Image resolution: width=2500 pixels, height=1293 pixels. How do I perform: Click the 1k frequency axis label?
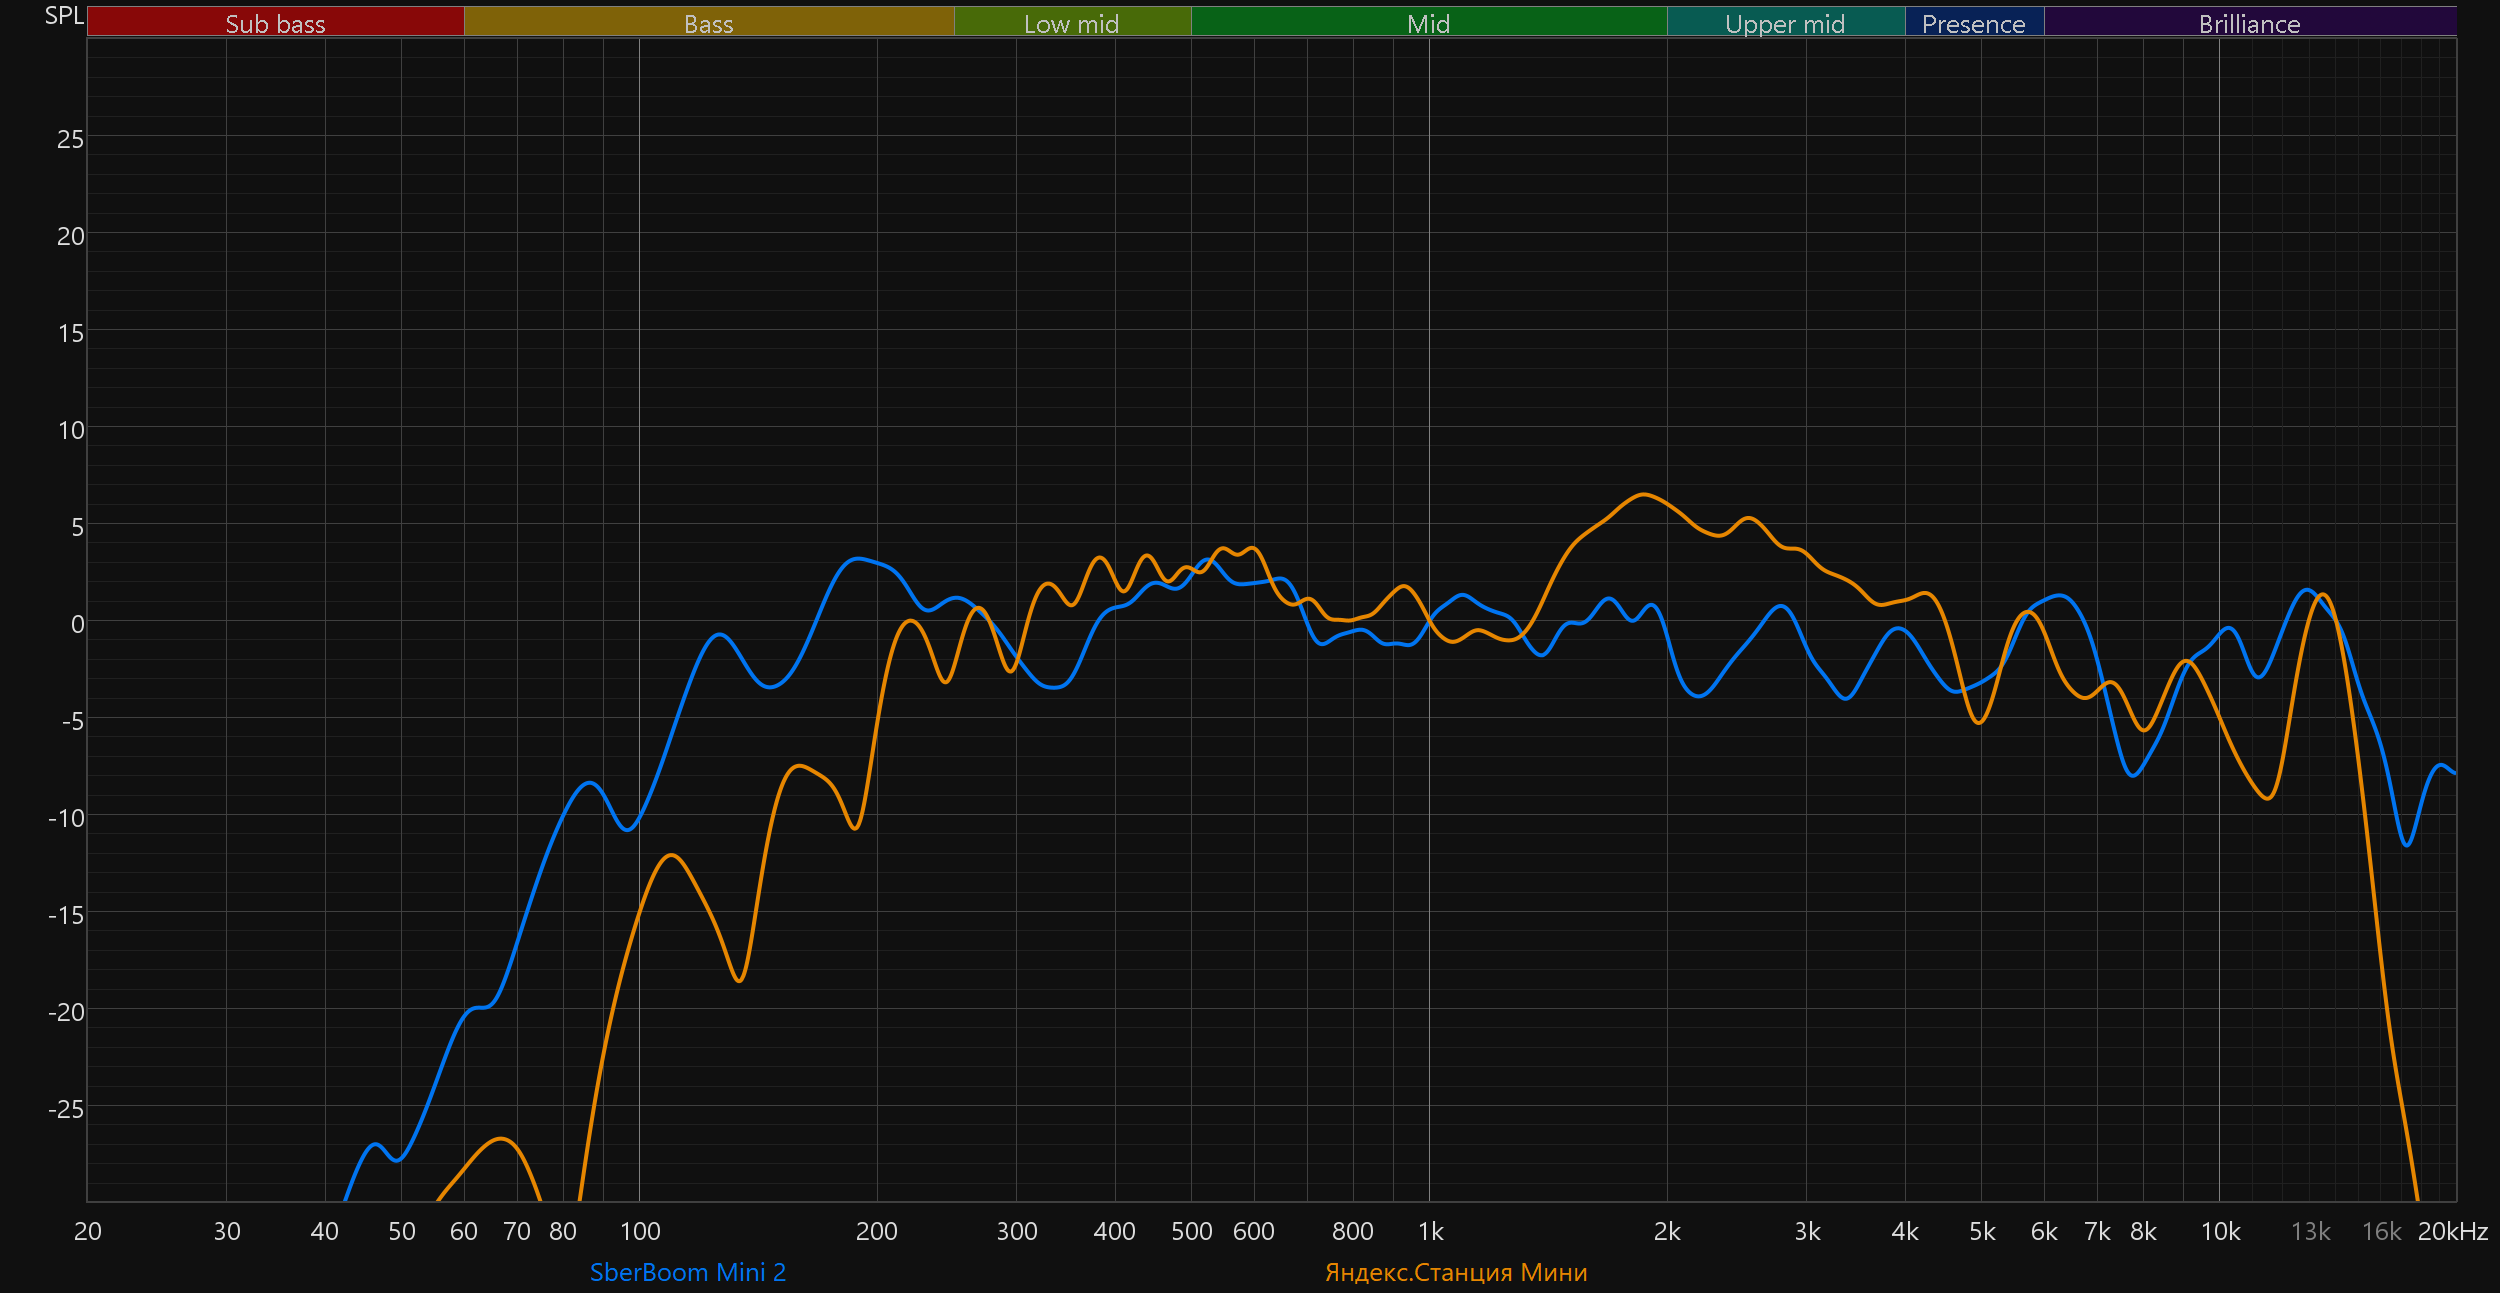coord(1430,1231)
